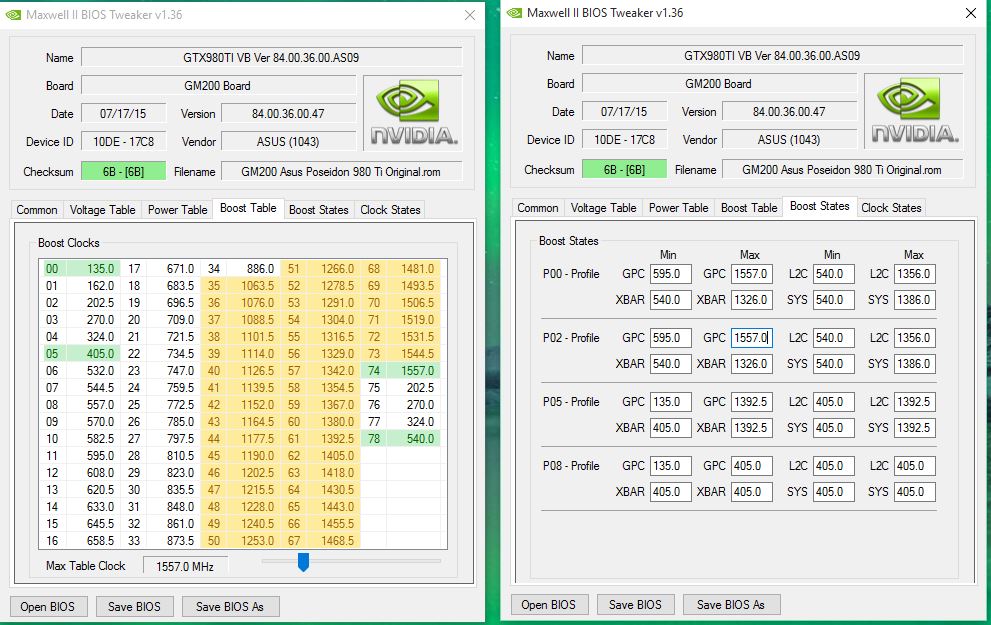Click Save BIOS As in the right window
The image size is (991, 625).
731,605
